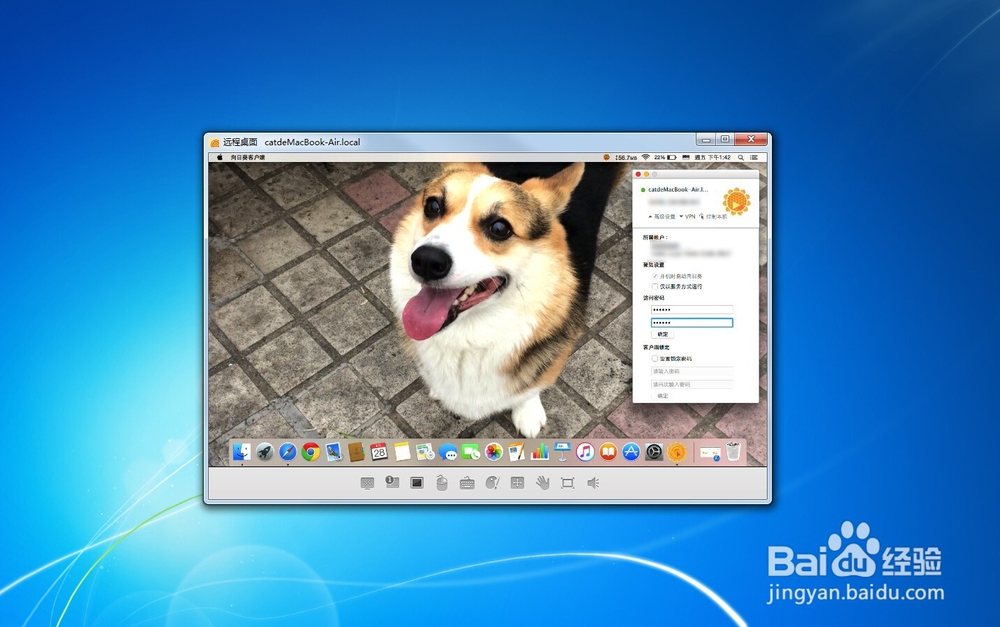Image resolution: width=1000 pixels, height=627 pixels.
Task: Enable 仅以服务方式运行 checkbox
Action: click(x=655, y=286)
